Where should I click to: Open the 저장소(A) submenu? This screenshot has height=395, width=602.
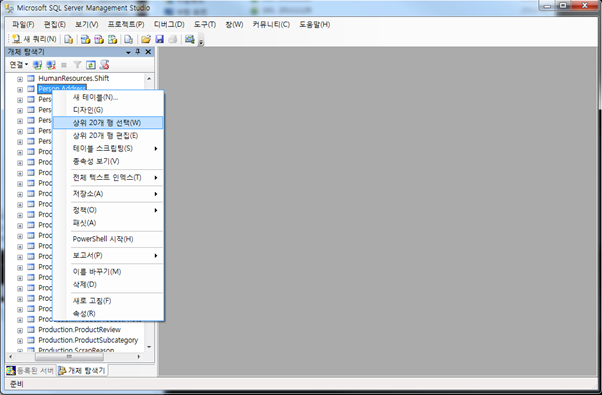pyautogui.click(x=108, y=194)
